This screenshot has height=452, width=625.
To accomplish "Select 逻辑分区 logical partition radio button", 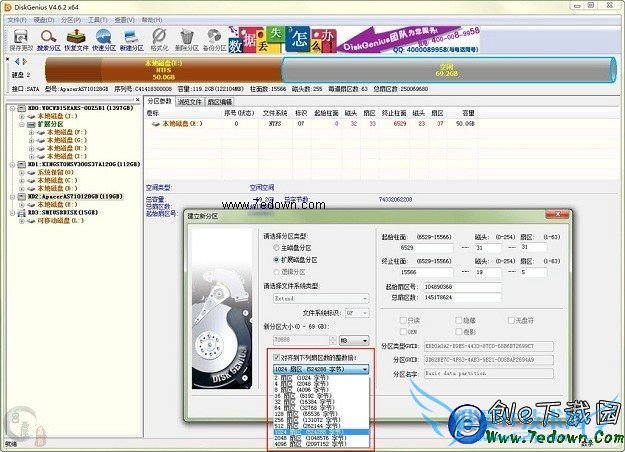I will pyautogui.click(x=276, y=272).
